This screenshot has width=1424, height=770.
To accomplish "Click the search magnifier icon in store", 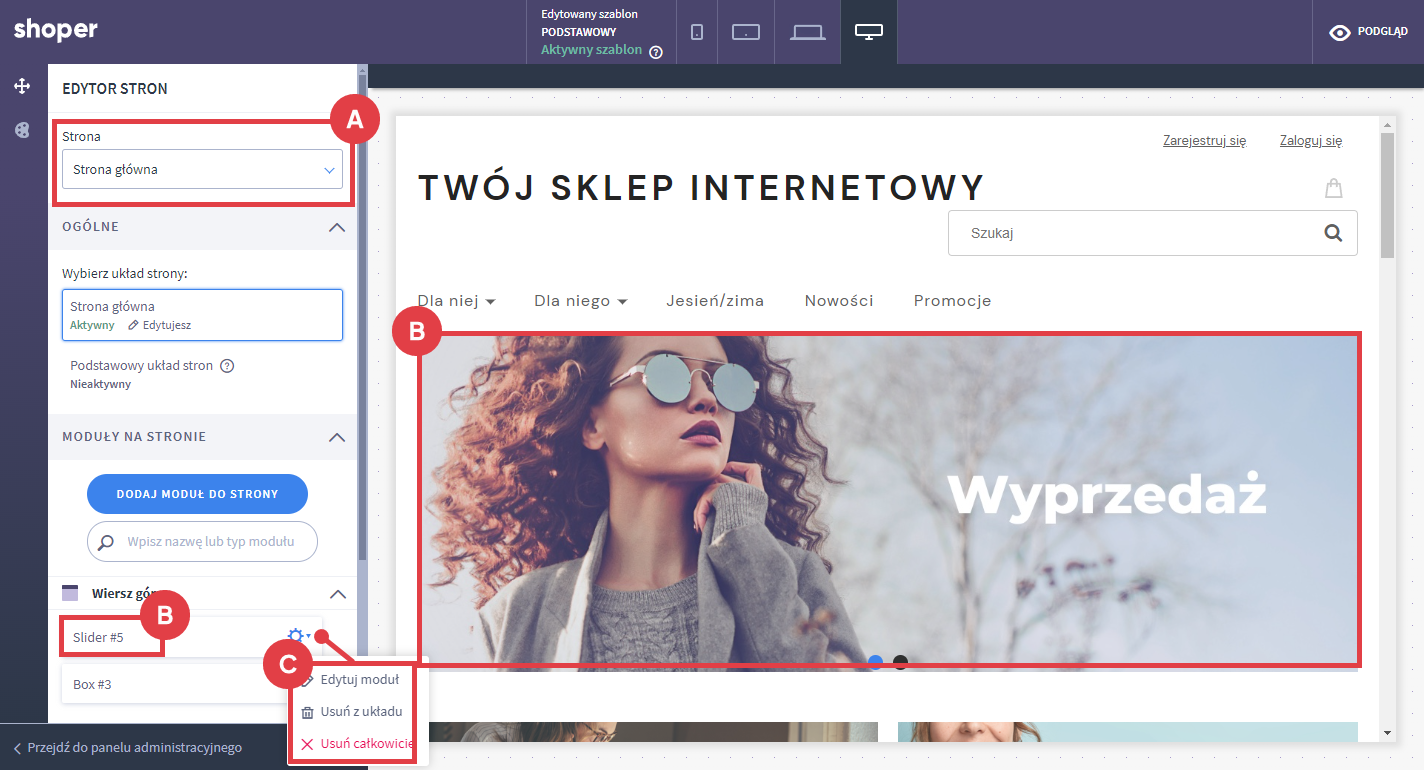I will (1332, 233).
